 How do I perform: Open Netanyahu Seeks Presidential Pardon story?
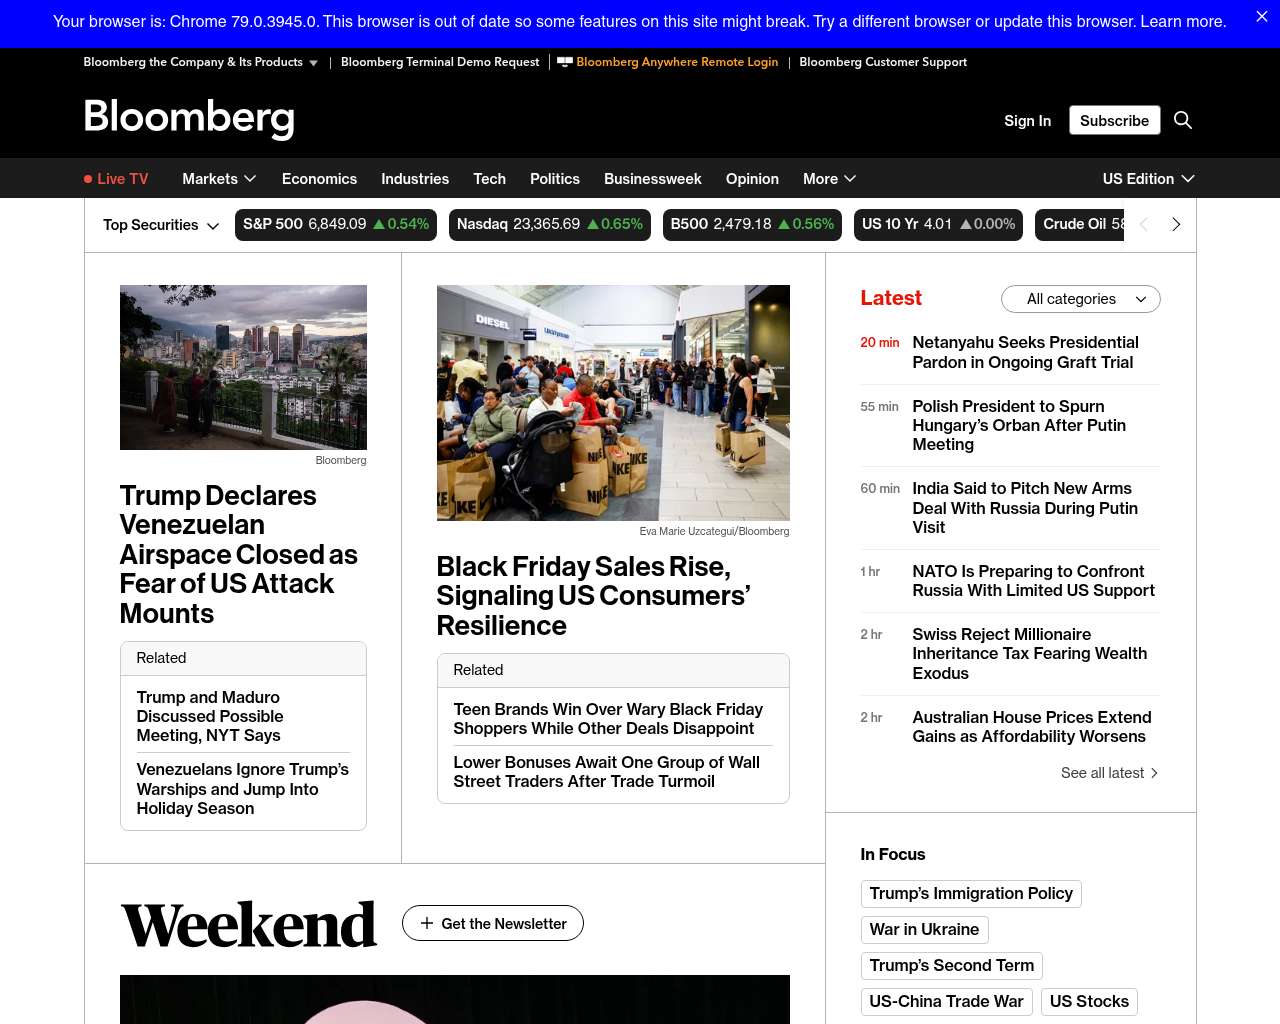coord(1025,352)
